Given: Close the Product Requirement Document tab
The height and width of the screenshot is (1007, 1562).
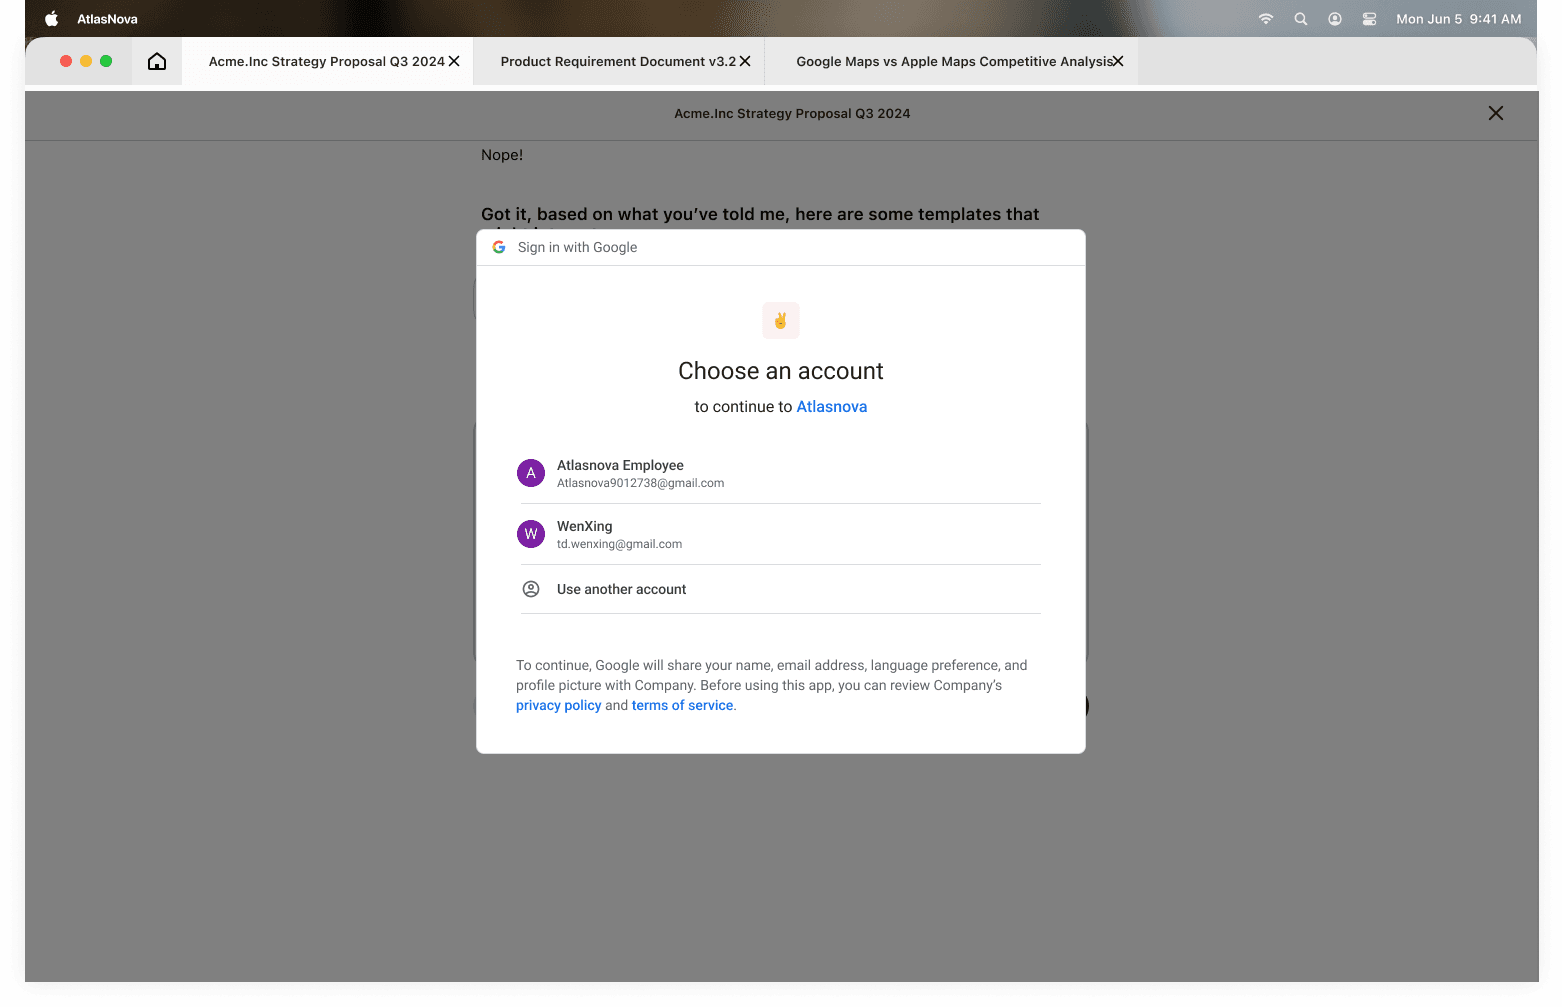Looking at the screenshot, I should pyautogui.click(x=745, y=61).
